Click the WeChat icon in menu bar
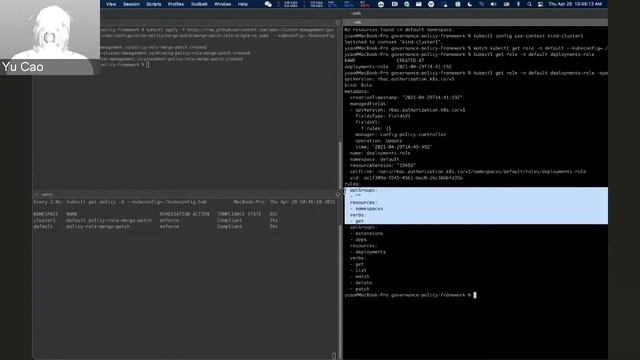The width and height of the screenshot is (640, 360). click(268, 4)
